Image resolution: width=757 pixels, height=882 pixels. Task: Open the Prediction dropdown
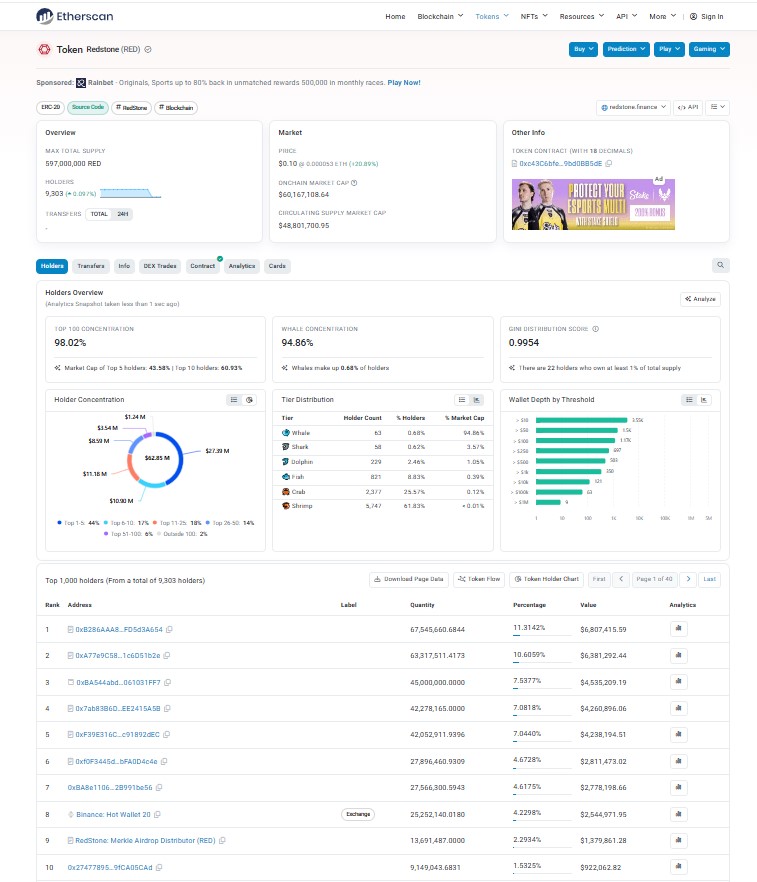click(626, 50)
